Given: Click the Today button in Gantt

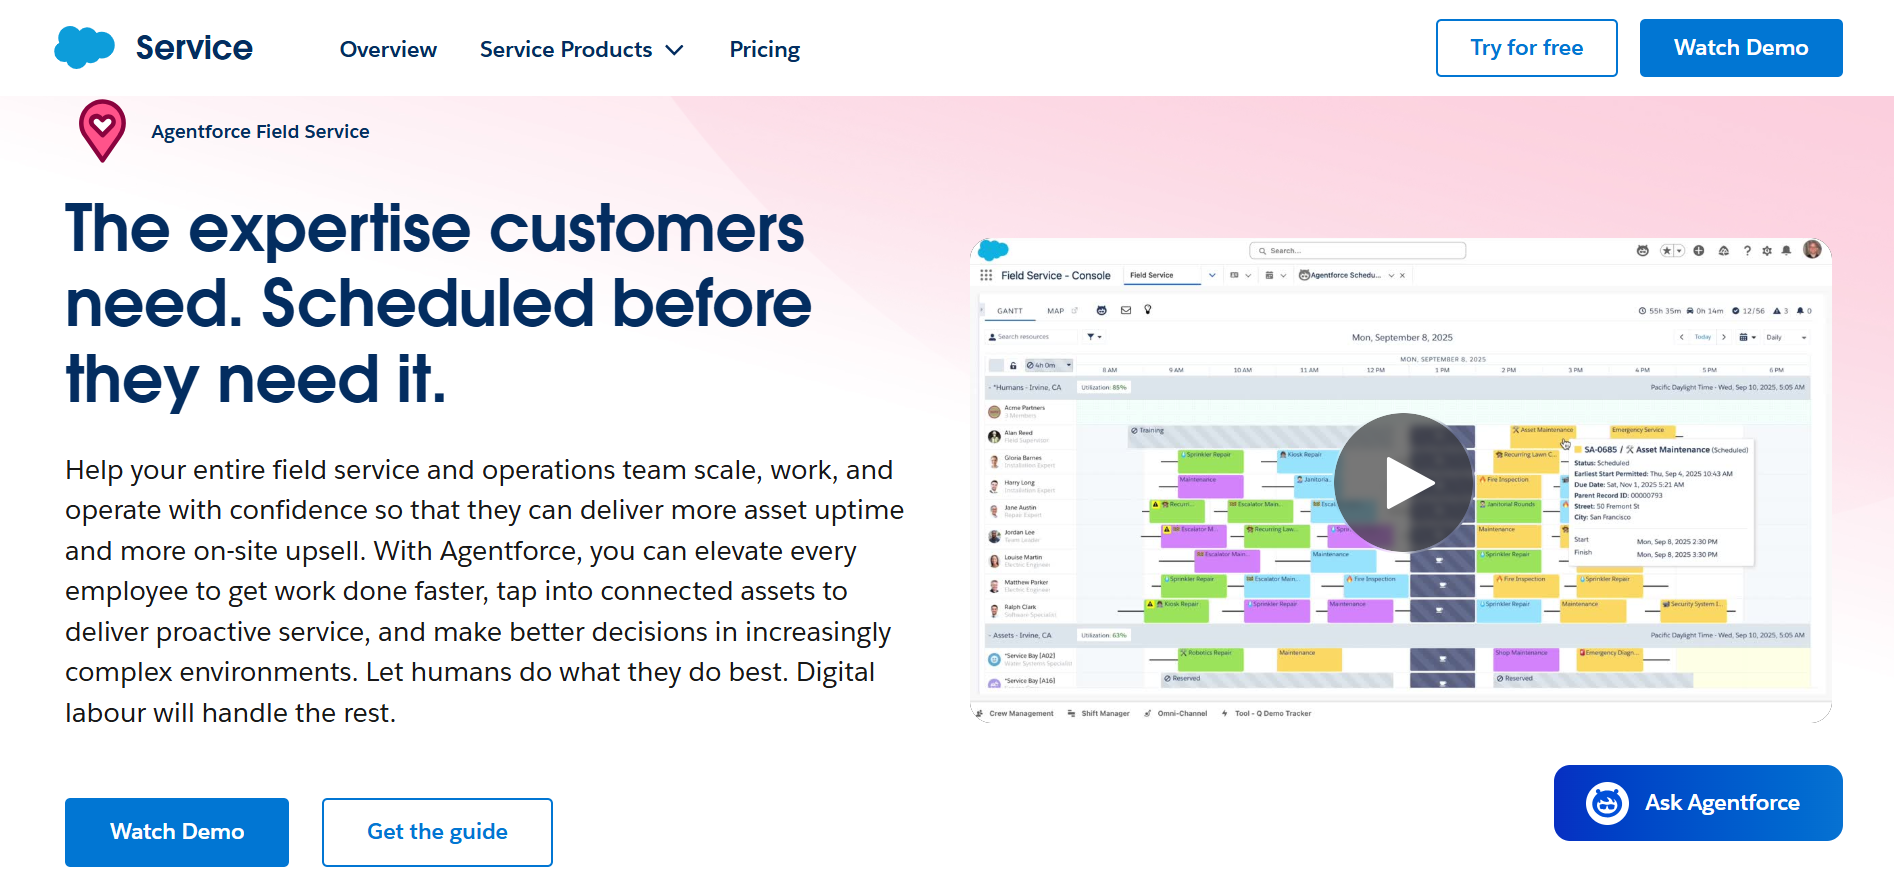Looking at the screenshot, I should 1703,337.
